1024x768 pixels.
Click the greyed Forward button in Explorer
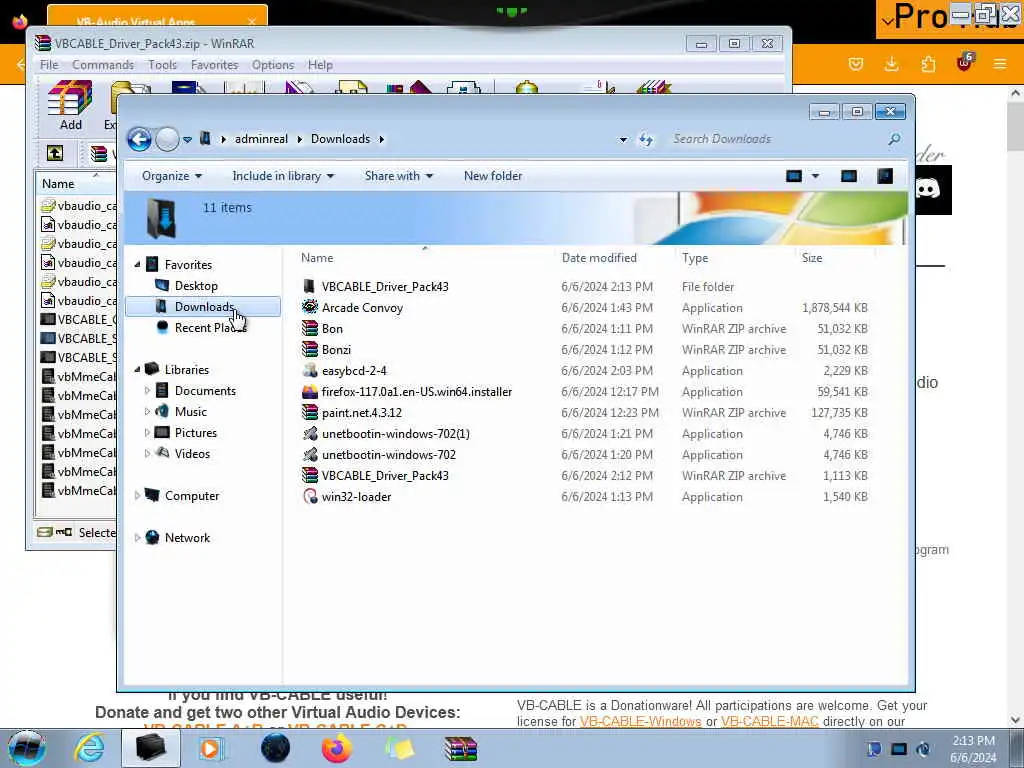coord(167,139)
